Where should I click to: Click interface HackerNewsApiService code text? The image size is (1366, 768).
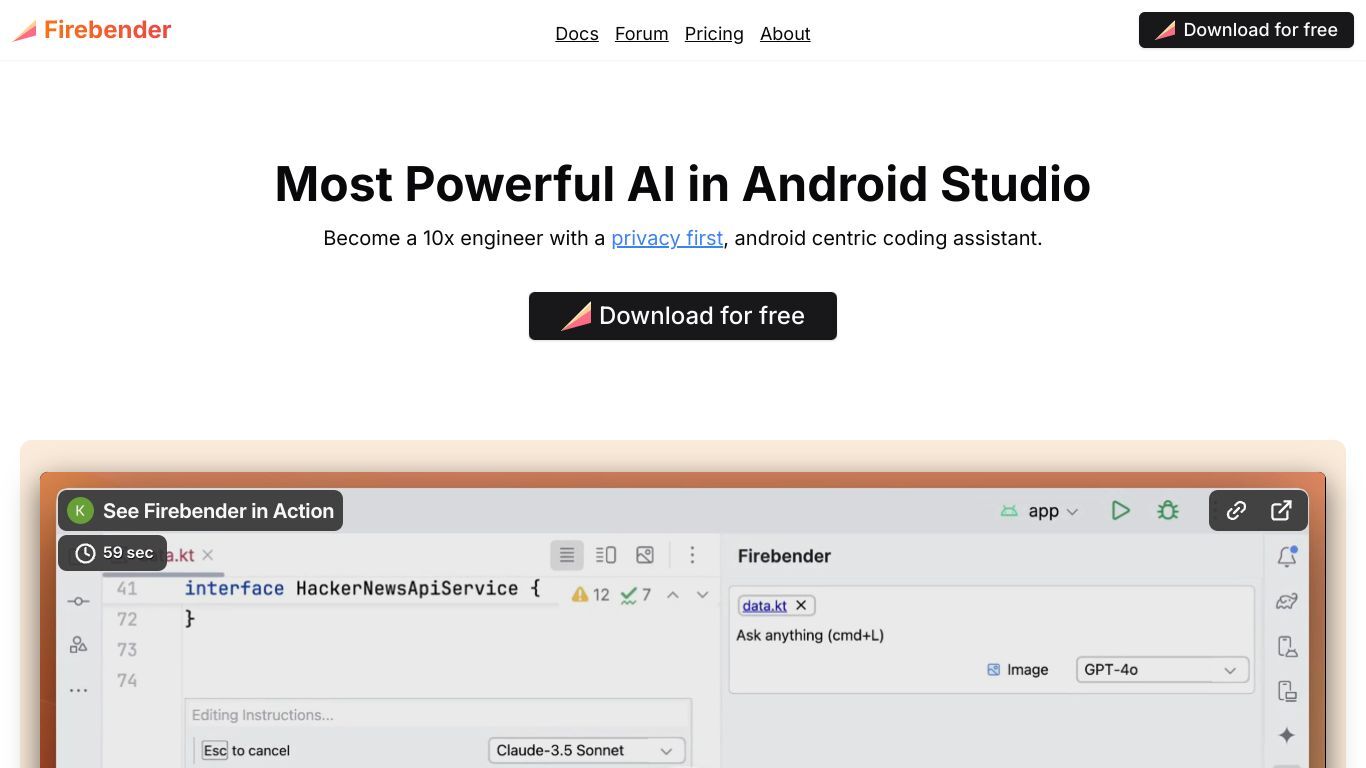pos(362,589)
